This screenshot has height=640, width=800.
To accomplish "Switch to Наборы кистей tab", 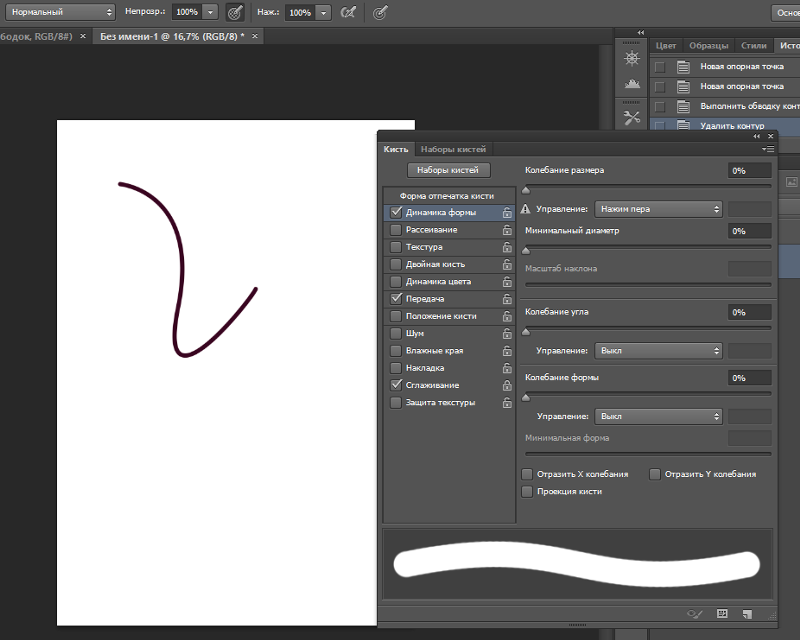I will click(x=453, y=149).
